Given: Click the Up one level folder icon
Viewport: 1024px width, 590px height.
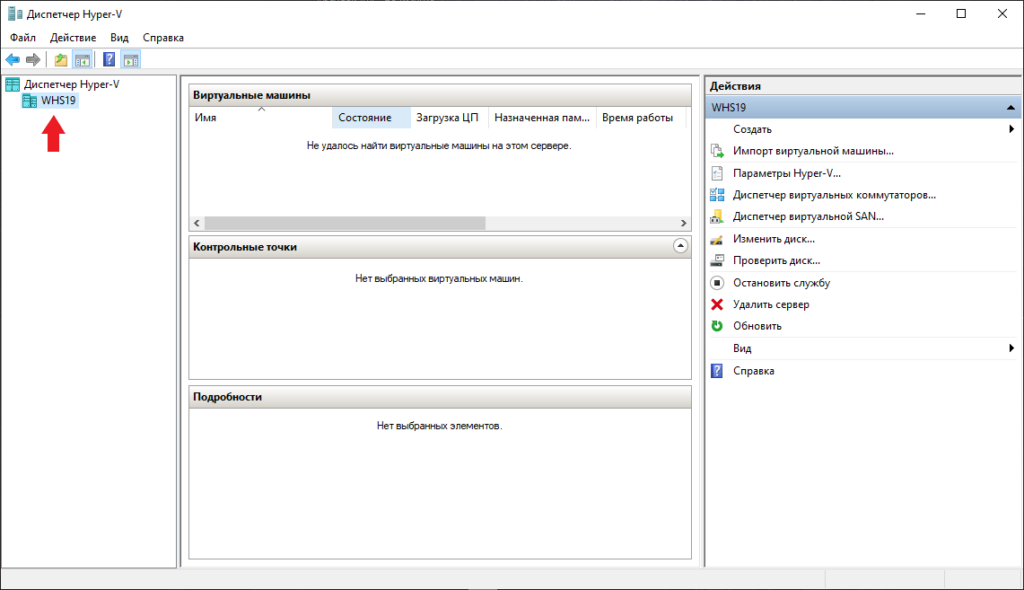Looking at the screenshot, I should (61, 60).
